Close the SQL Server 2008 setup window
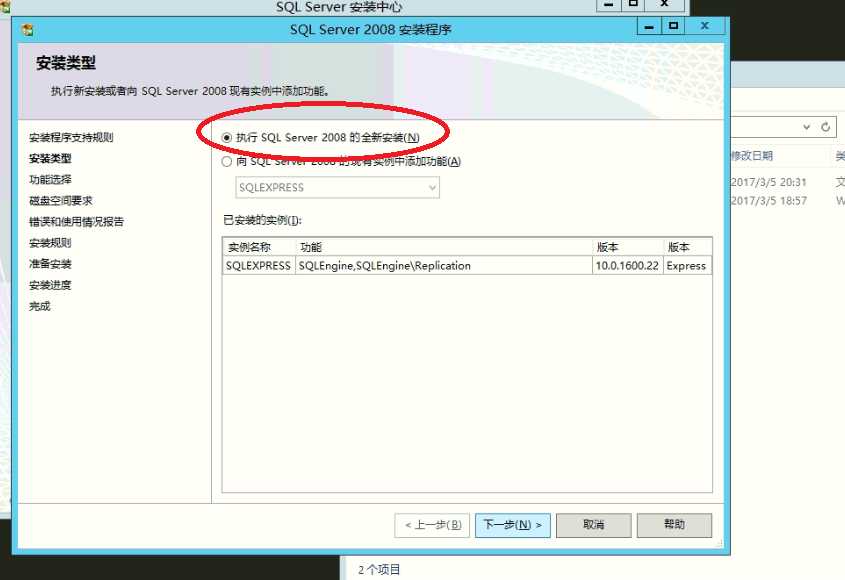 pos(705,26)
